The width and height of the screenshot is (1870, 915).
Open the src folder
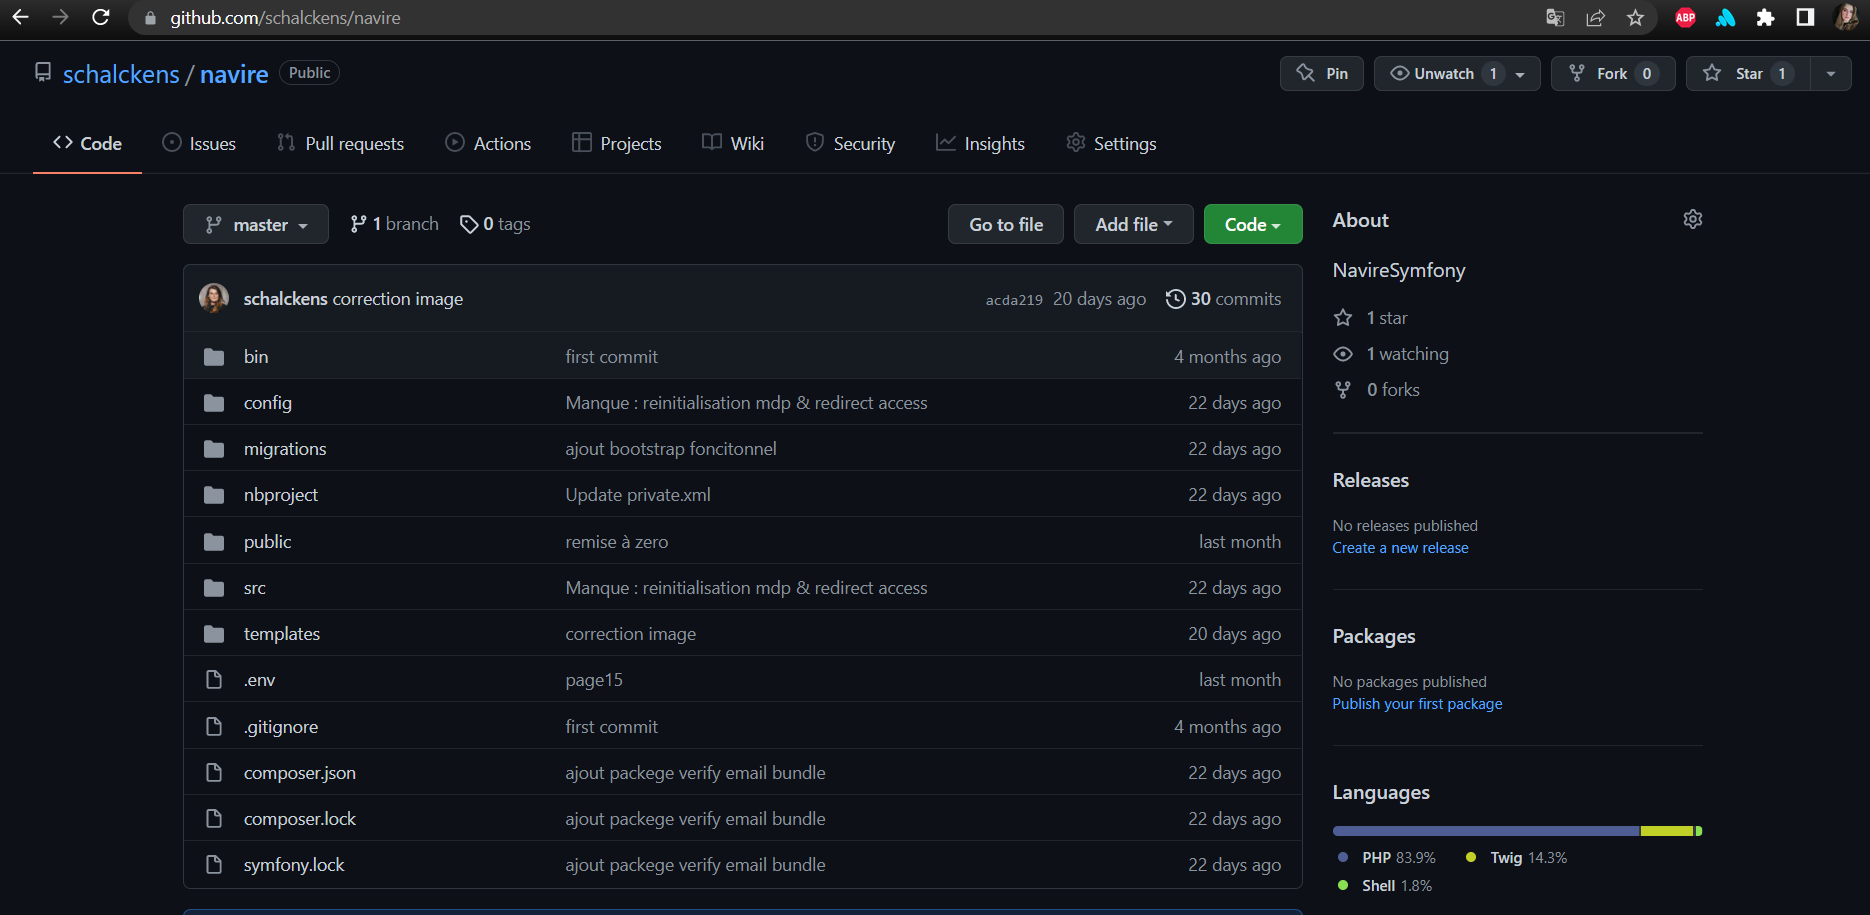(255, 588)
